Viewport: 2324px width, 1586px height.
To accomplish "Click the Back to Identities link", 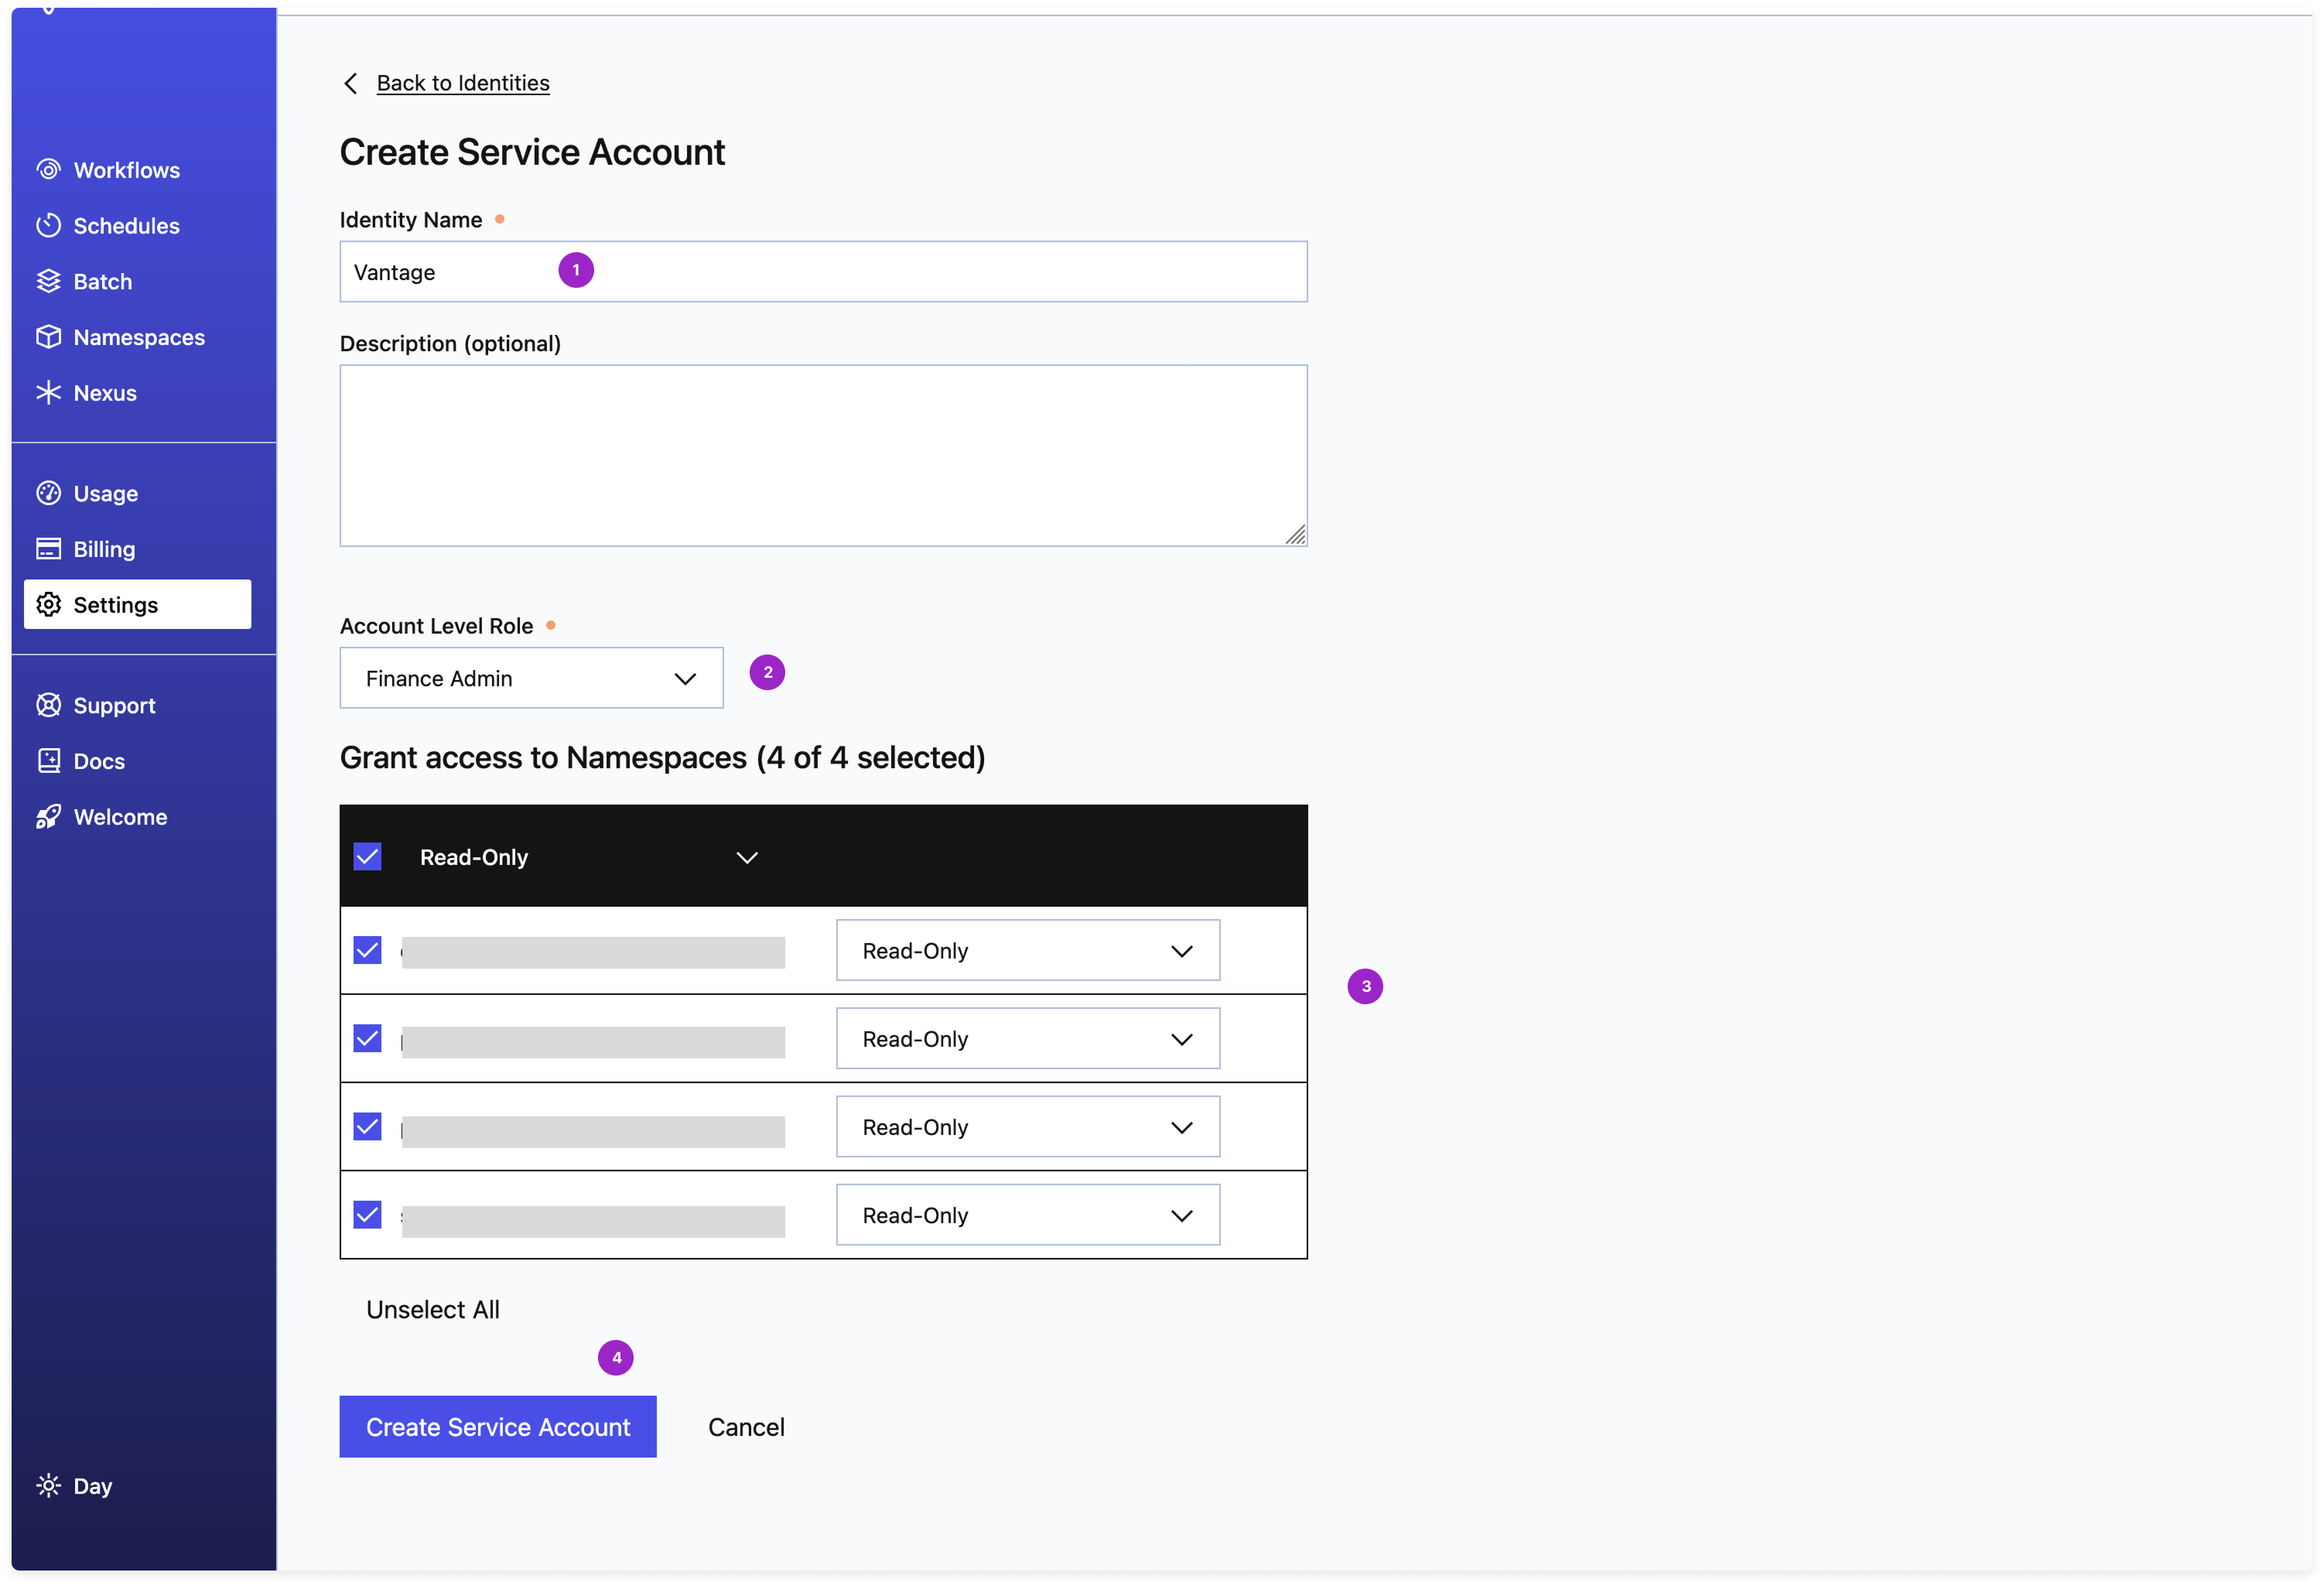I will point(463,83).
